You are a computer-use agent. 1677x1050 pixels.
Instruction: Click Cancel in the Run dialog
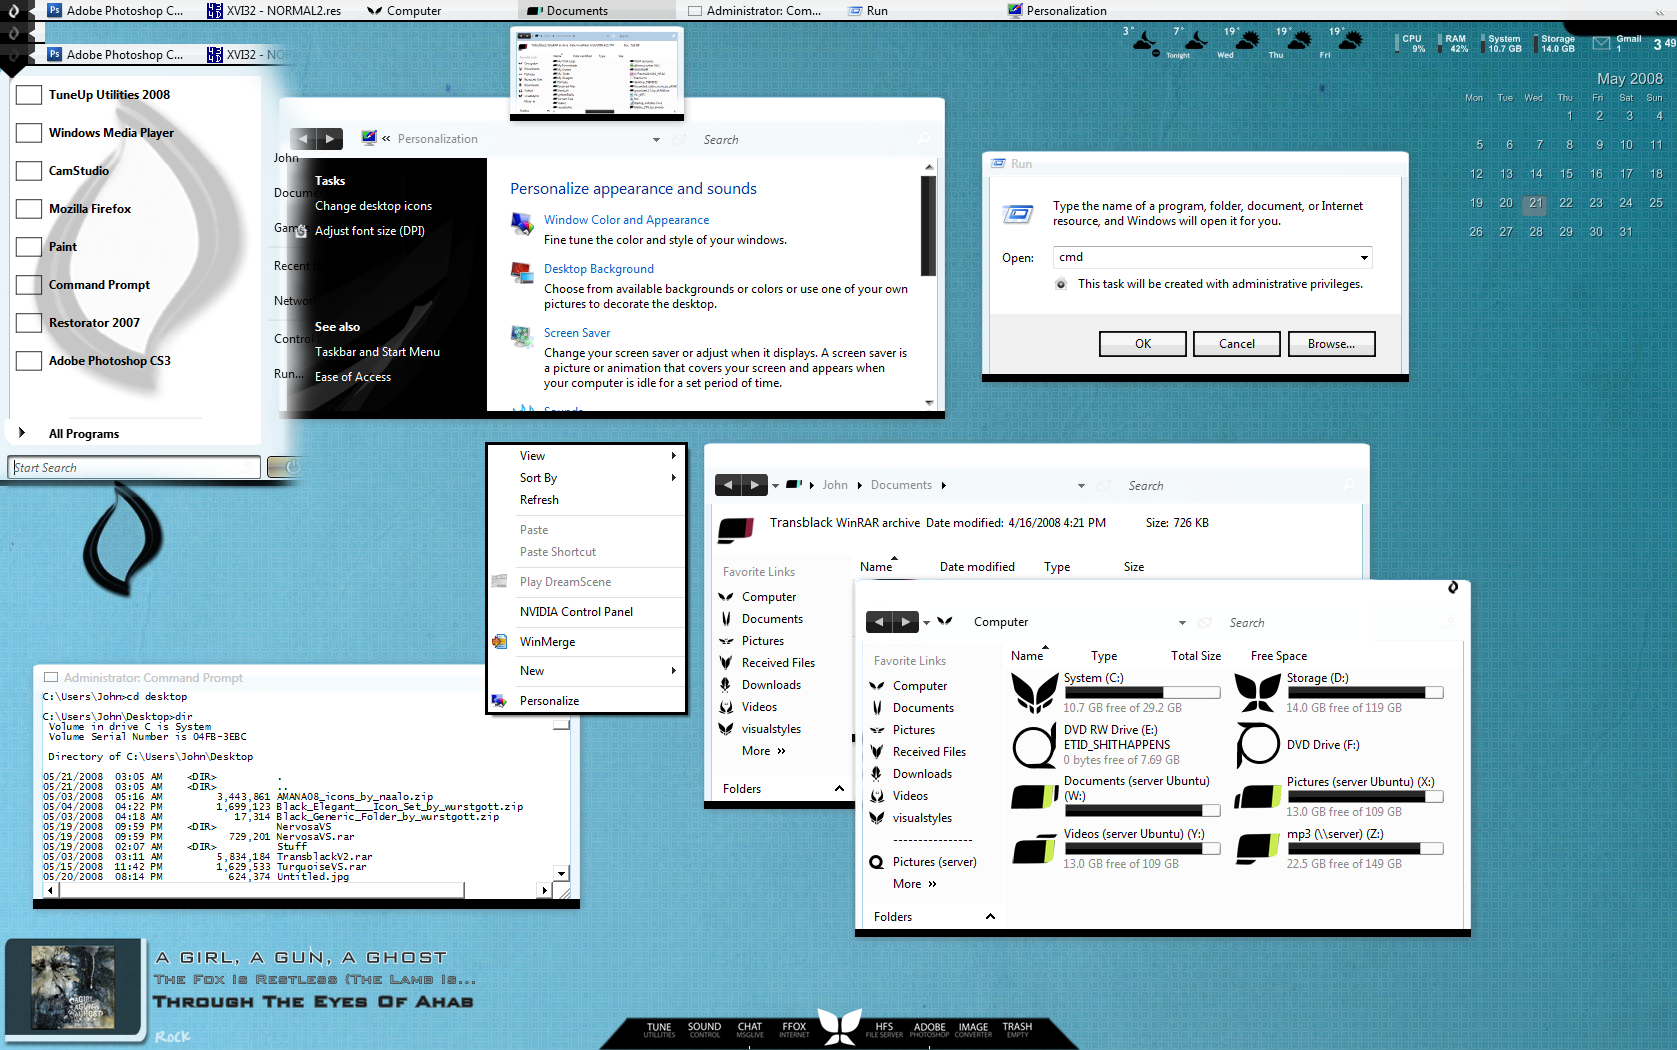(1237, 344)
